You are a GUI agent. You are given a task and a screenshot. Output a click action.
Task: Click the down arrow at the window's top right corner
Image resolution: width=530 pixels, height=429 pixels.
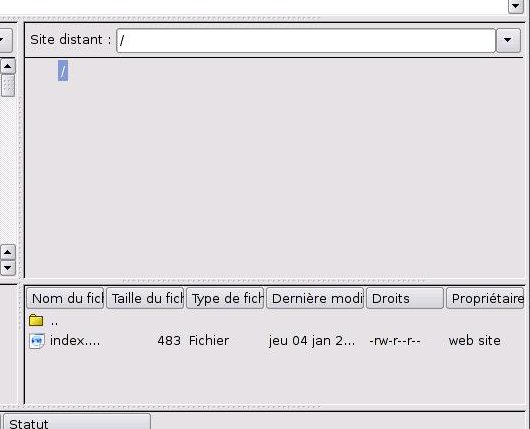[516, 6]
